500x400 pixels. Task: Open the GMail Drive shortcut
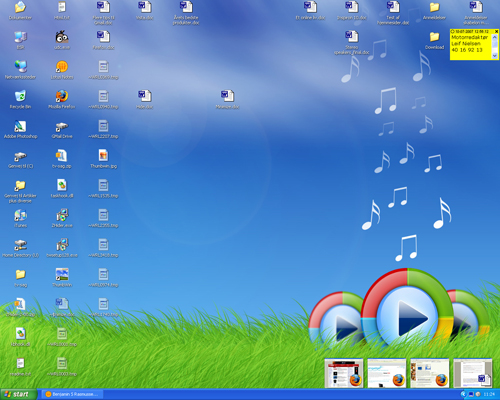pyautogui.click(x=62, y=127)
